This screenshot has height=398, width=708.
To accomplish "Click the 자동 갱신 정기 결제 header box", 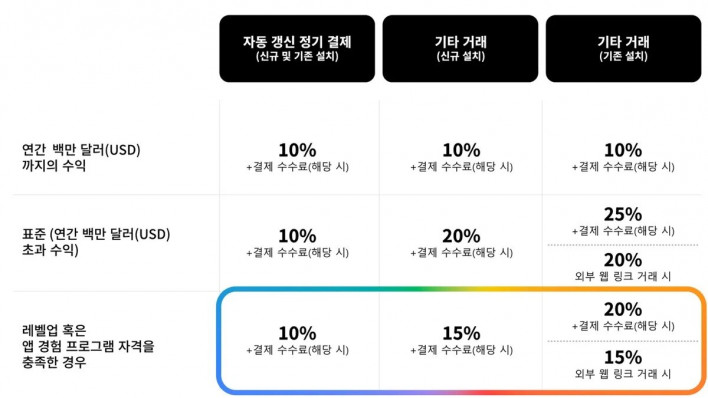I will tap(297, 49).
